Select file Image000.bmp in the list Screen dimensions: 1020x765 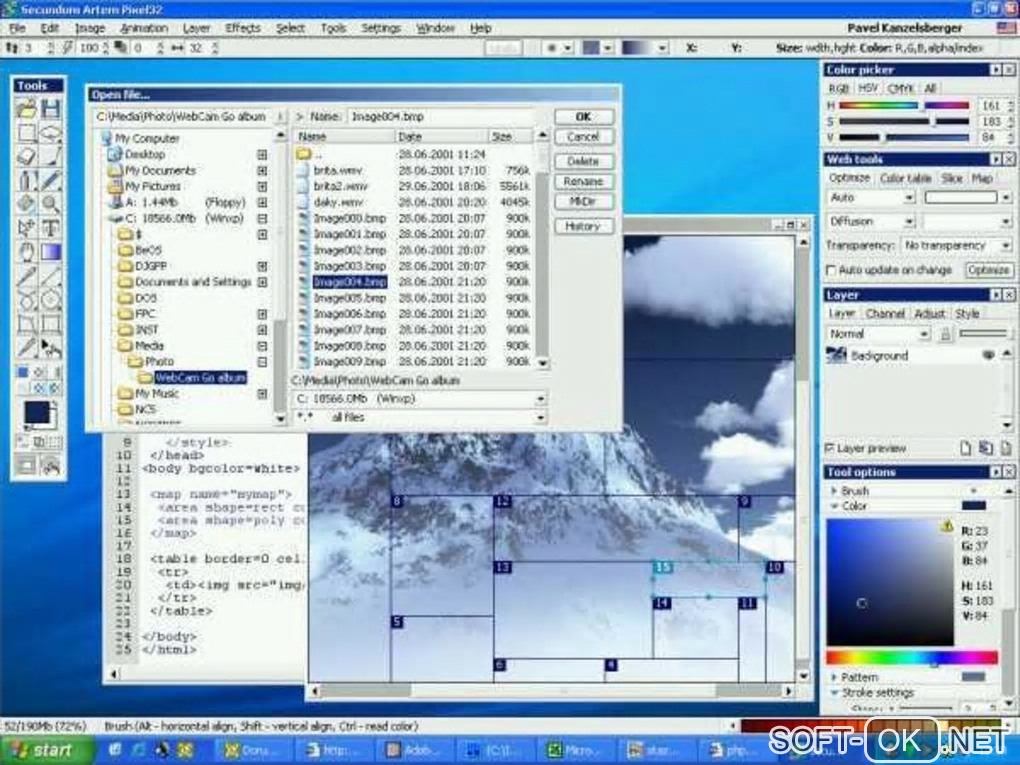(x=349, y=219)
